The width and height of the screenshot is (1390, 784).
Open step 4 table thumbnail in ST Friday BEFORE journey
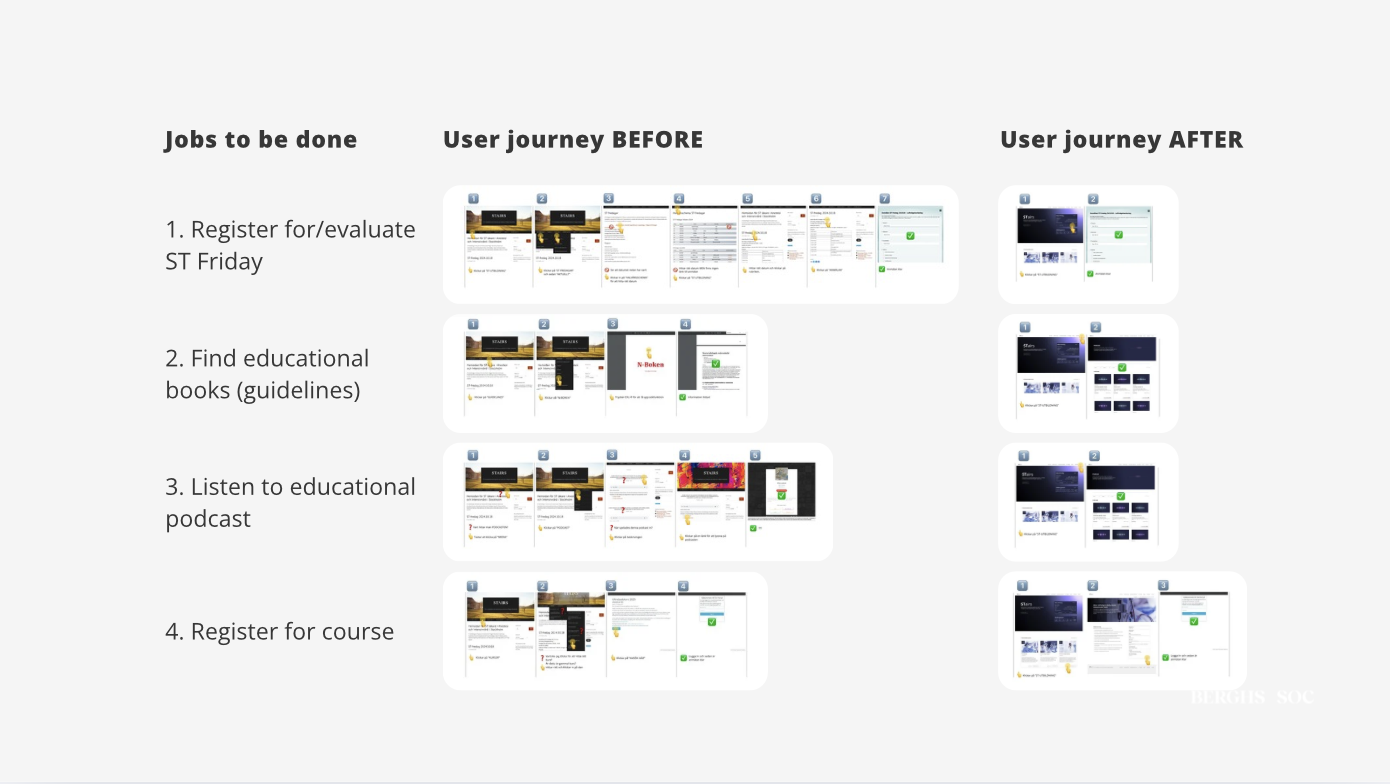click(x=704, y=233)
